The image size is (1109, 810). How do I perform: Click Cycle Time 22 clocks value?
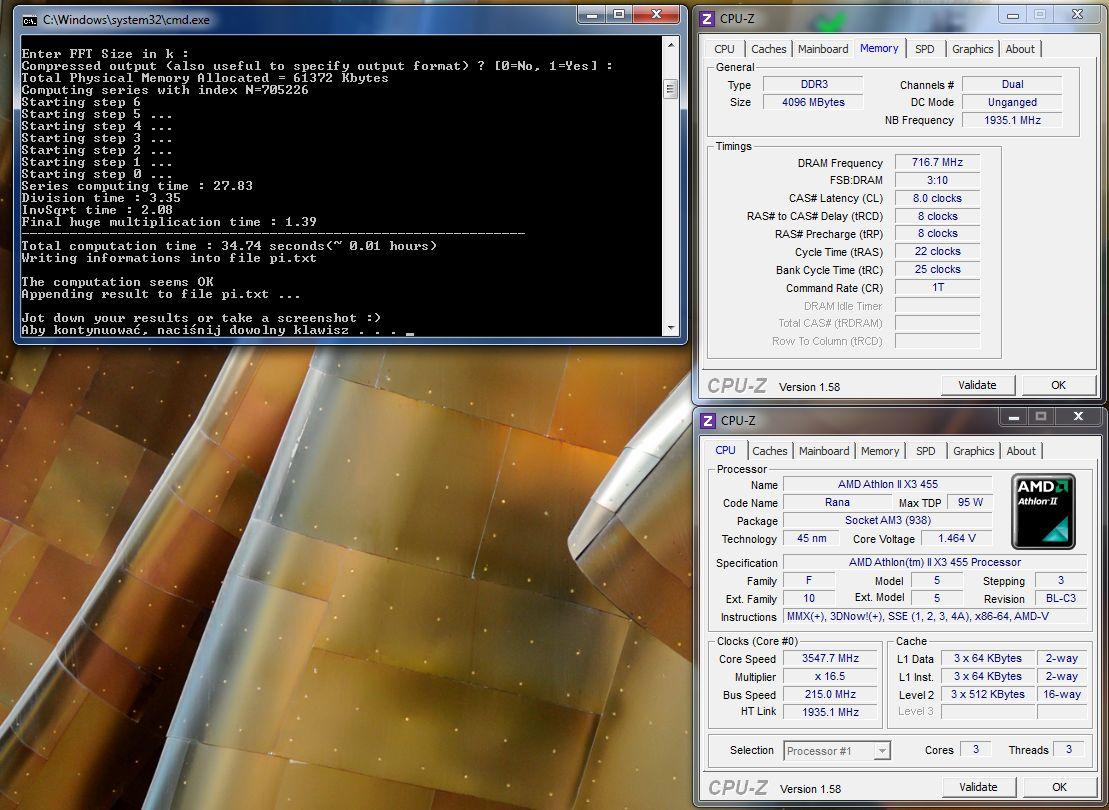pyautogui.click(x=937, y=252)
